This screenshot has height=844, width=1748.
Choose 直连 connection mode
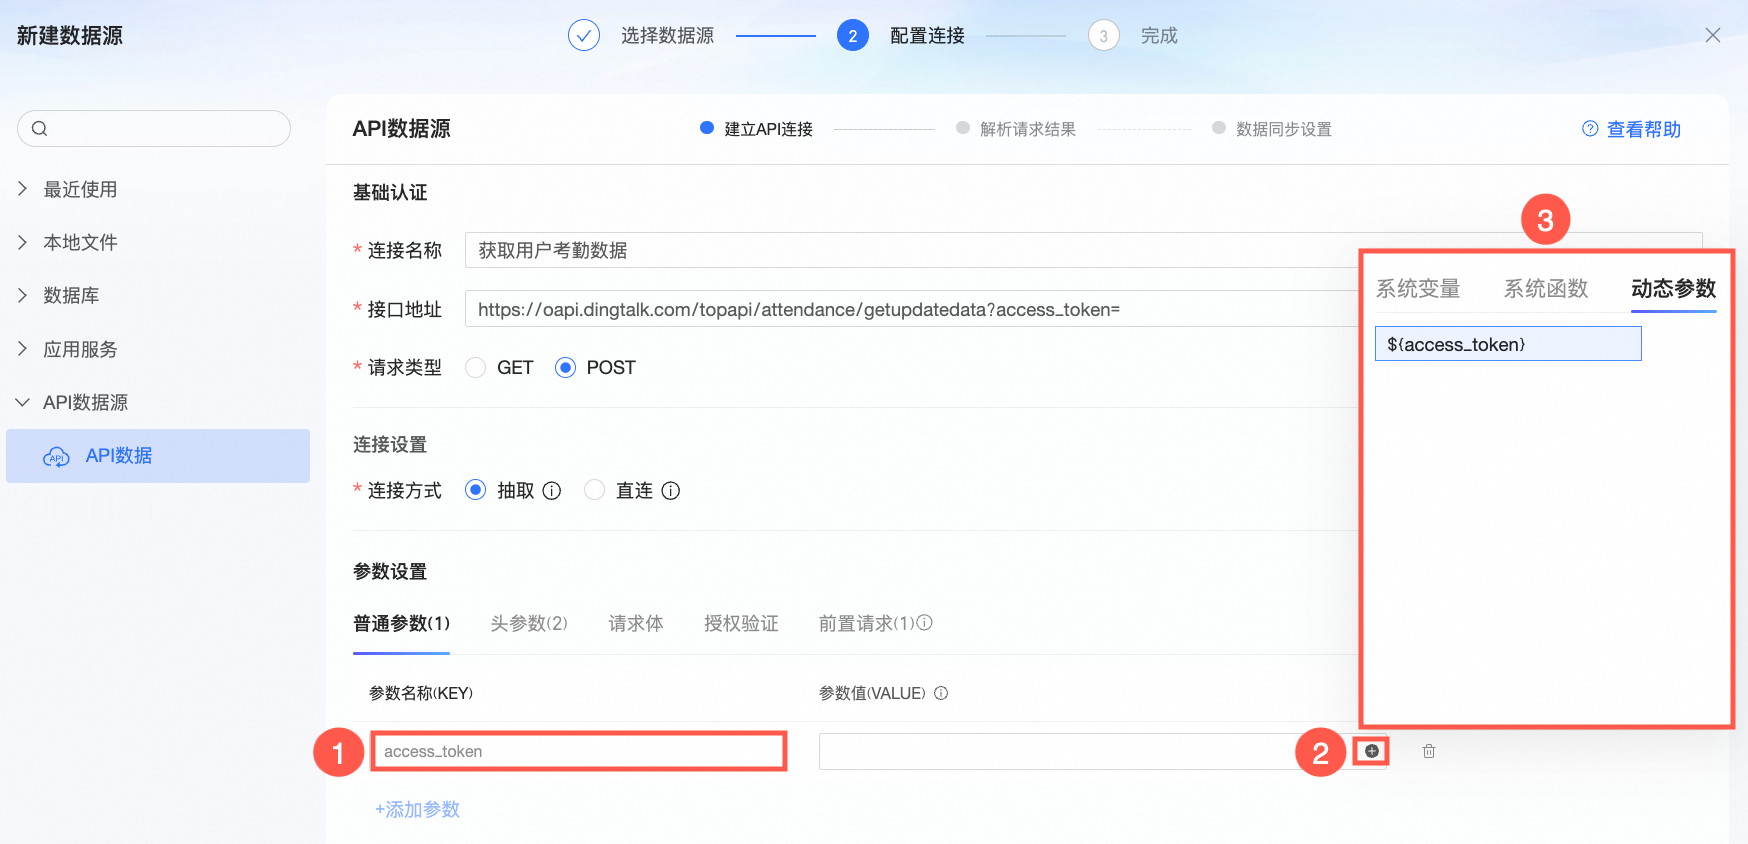click(x=595, y=490)
